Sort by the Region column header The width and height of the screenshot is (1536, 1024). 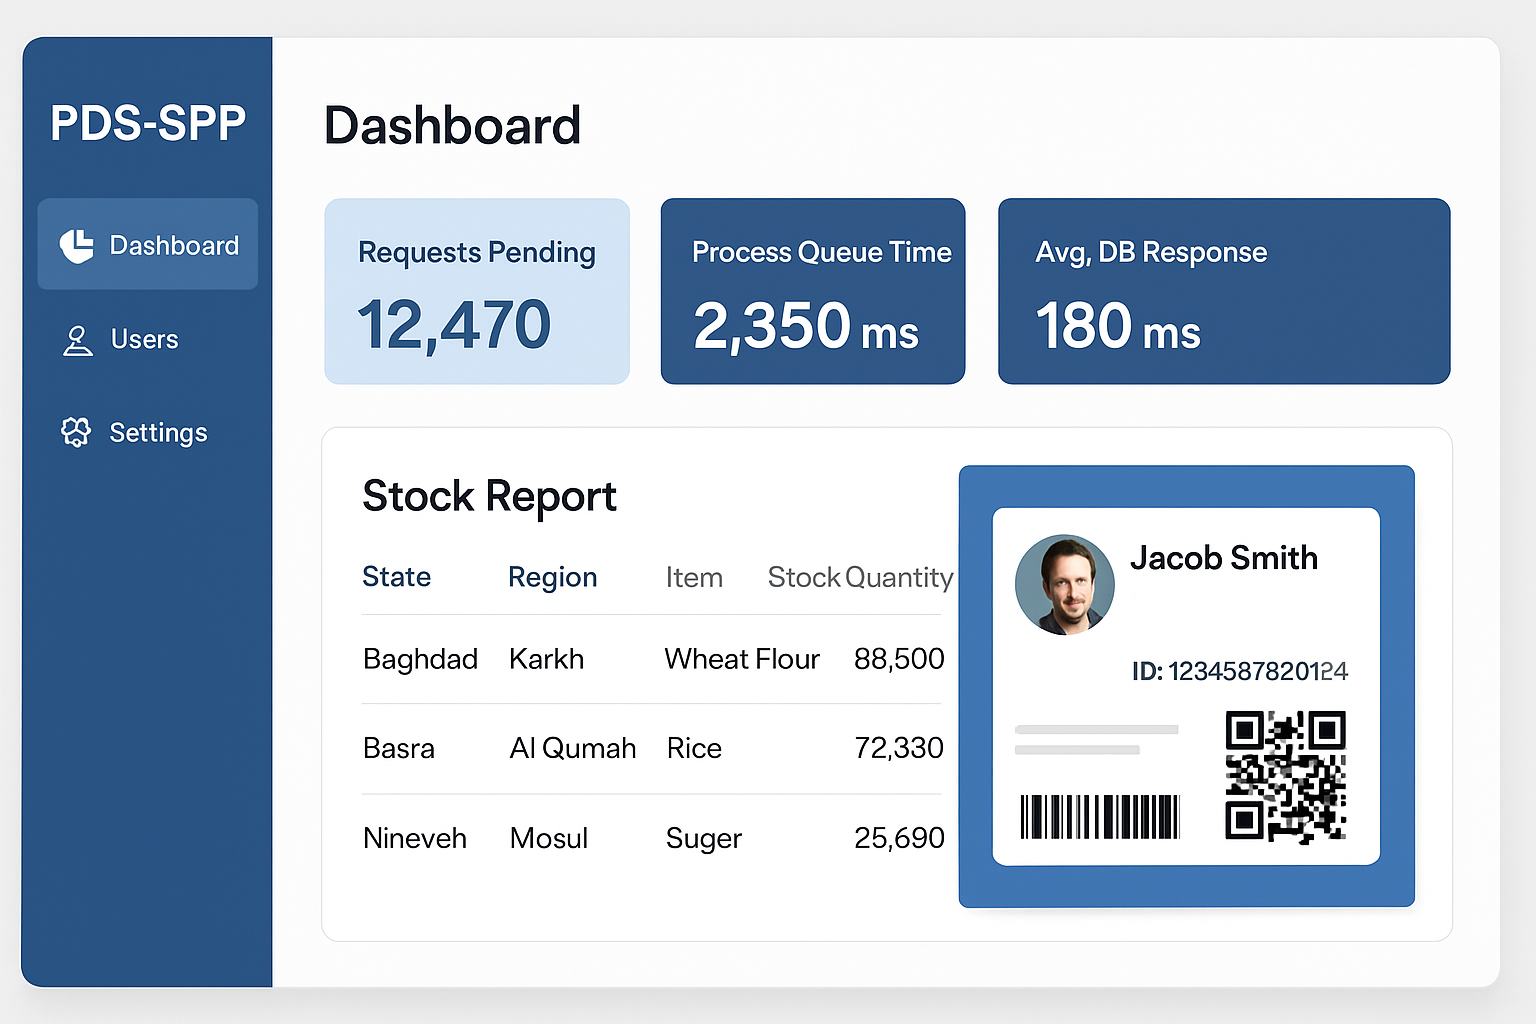(x=552, y=577)
